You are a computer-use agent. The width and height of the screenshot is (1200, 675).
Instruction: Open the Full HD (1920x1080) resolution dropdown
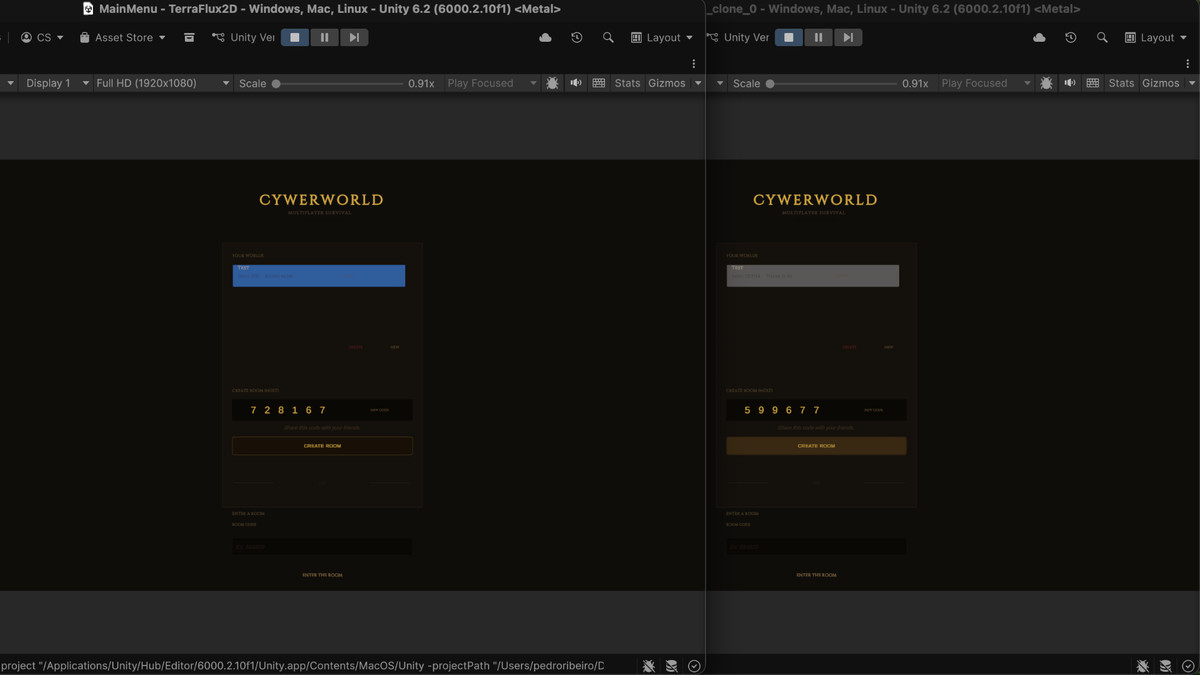click(162, 83)
